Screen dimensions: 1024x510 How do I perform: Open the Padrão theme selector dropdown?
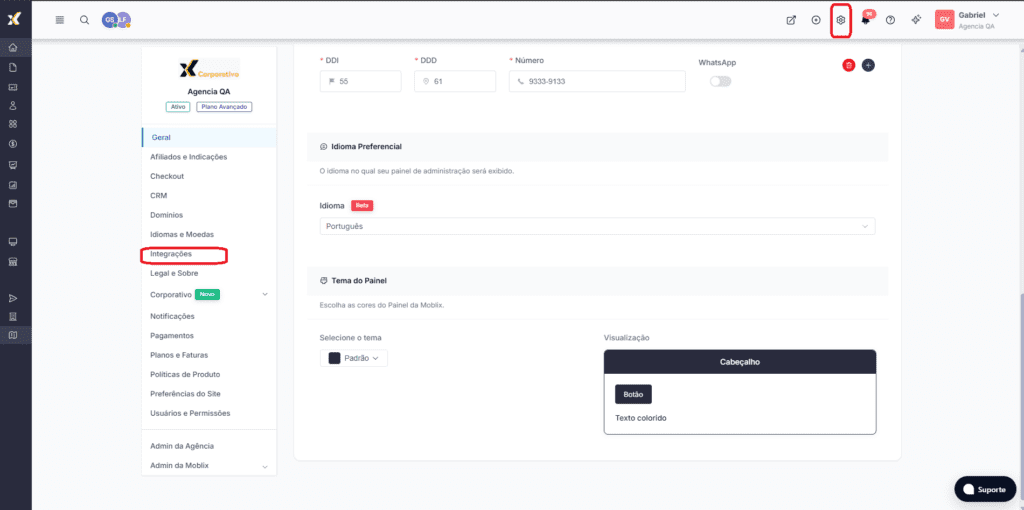[354, 358]
